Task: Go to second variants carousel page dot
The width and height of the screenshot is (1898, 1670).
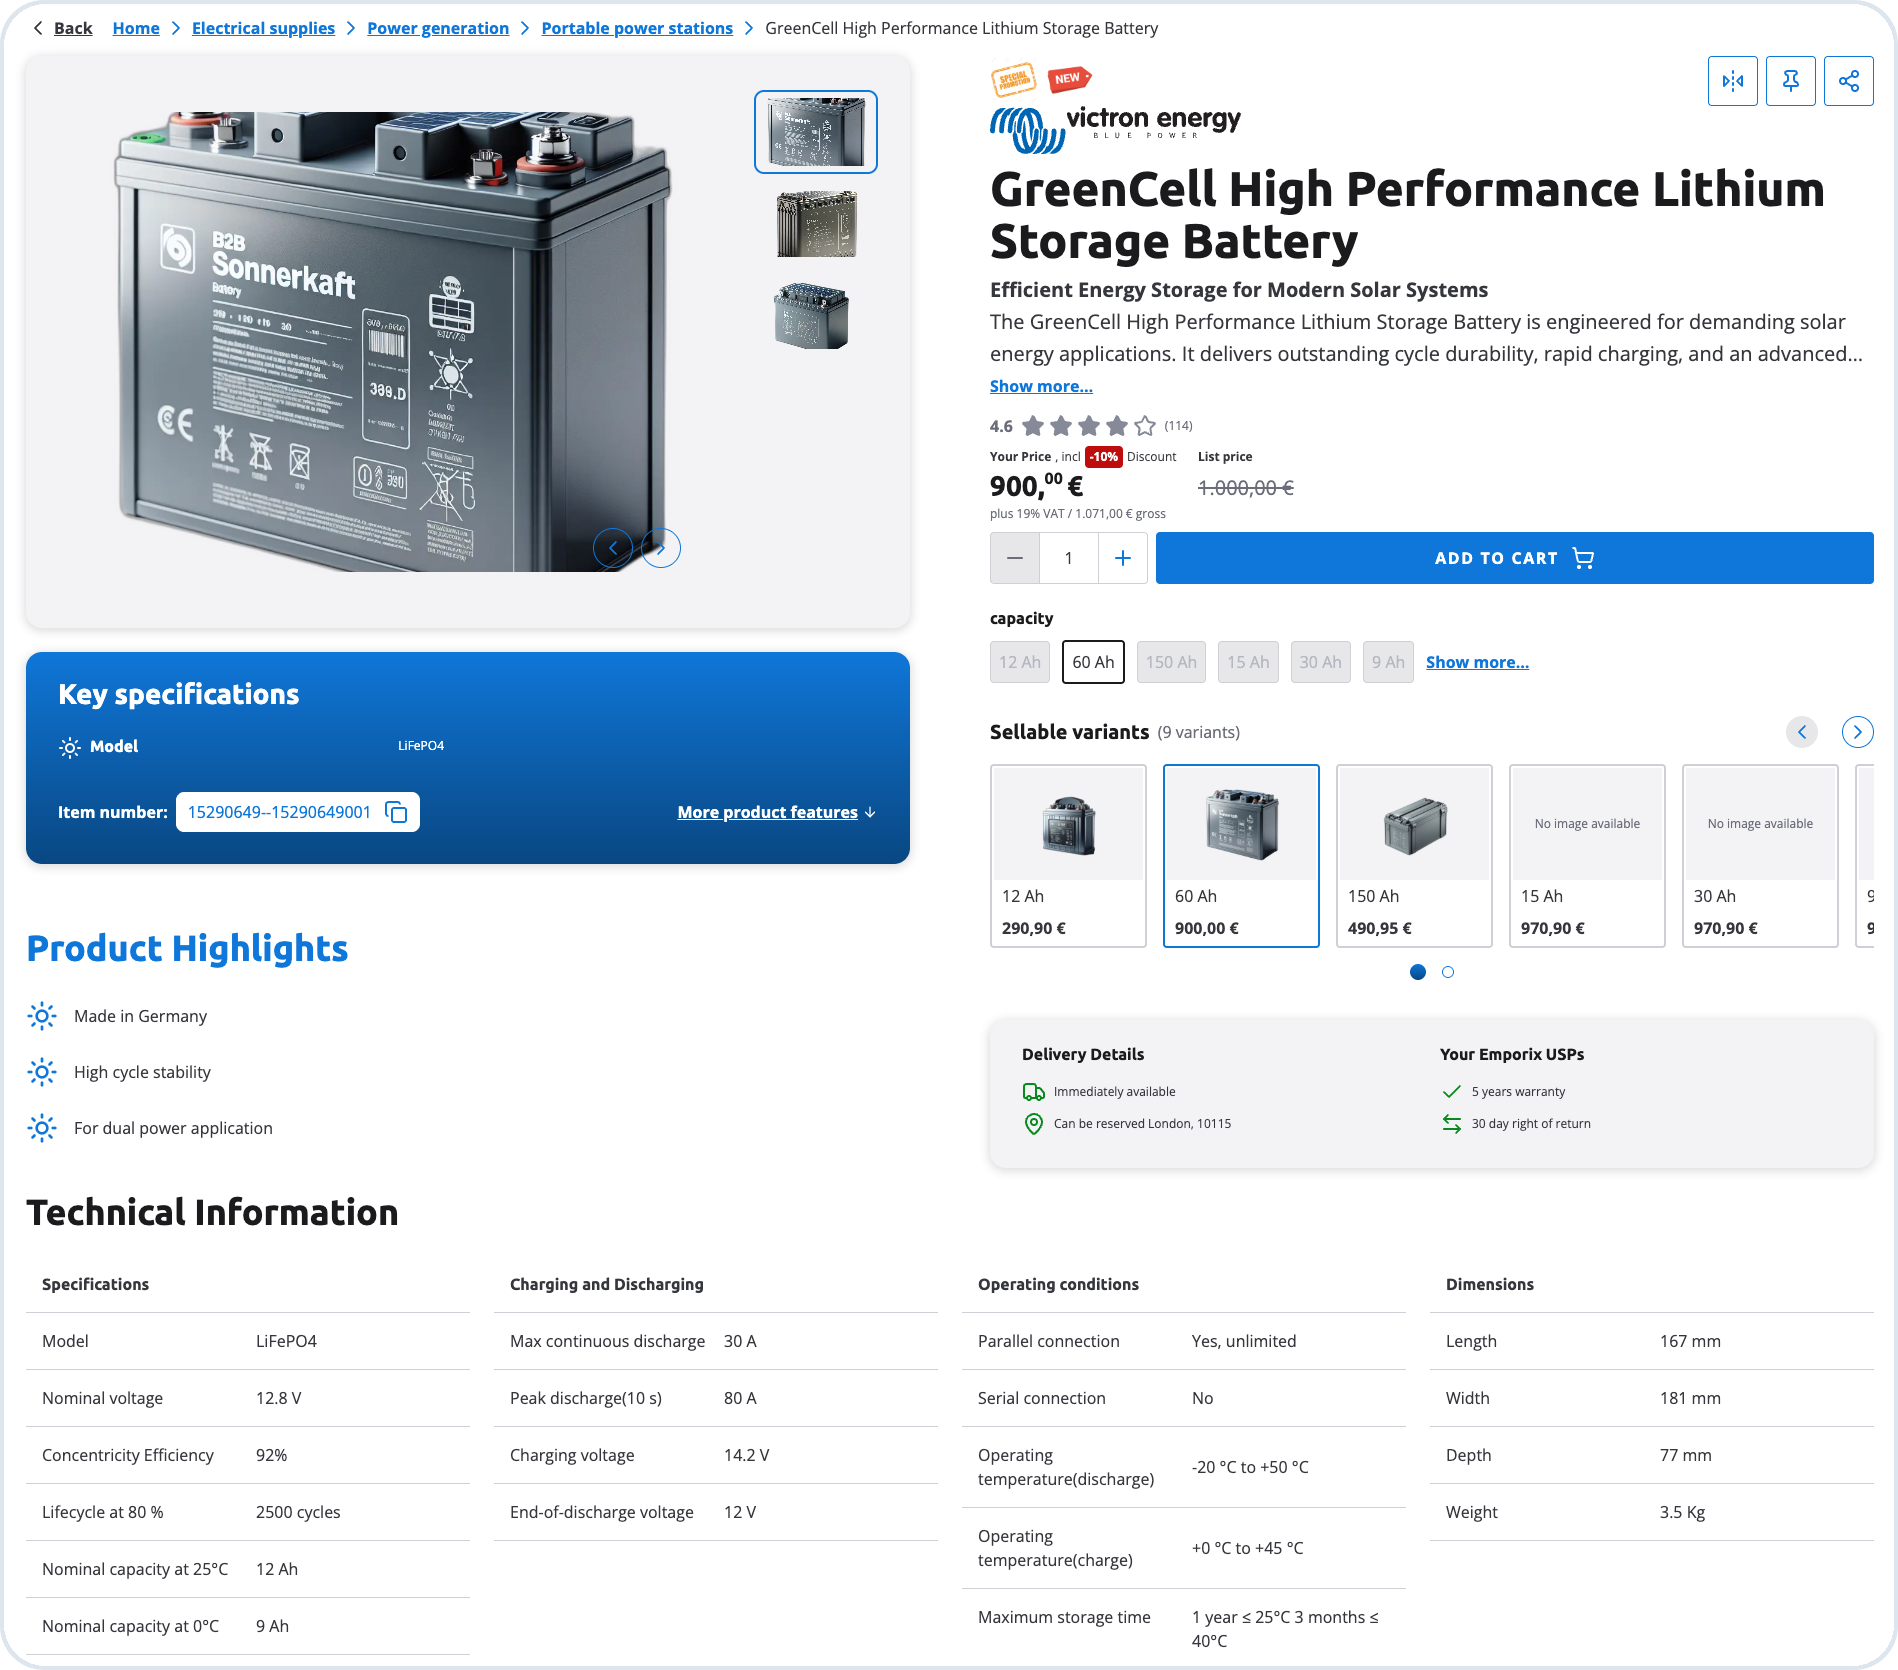Action: pyautogui.click(x=1448, y=972)
